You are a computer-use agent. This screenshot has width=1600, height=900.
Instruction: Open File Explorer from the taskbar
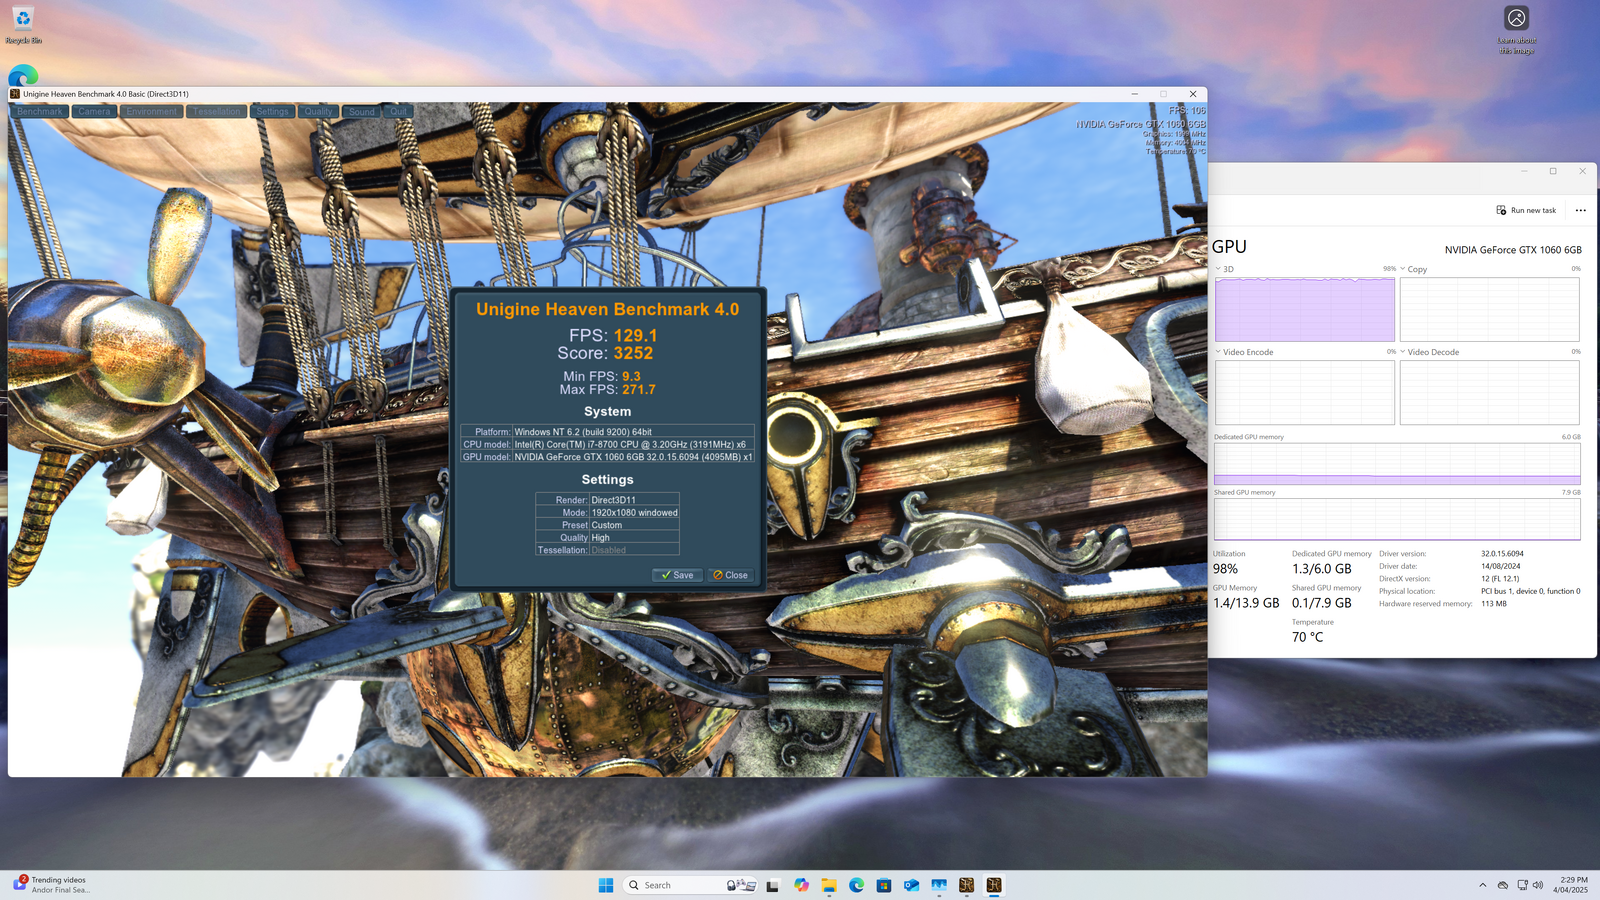click(829, 885)
